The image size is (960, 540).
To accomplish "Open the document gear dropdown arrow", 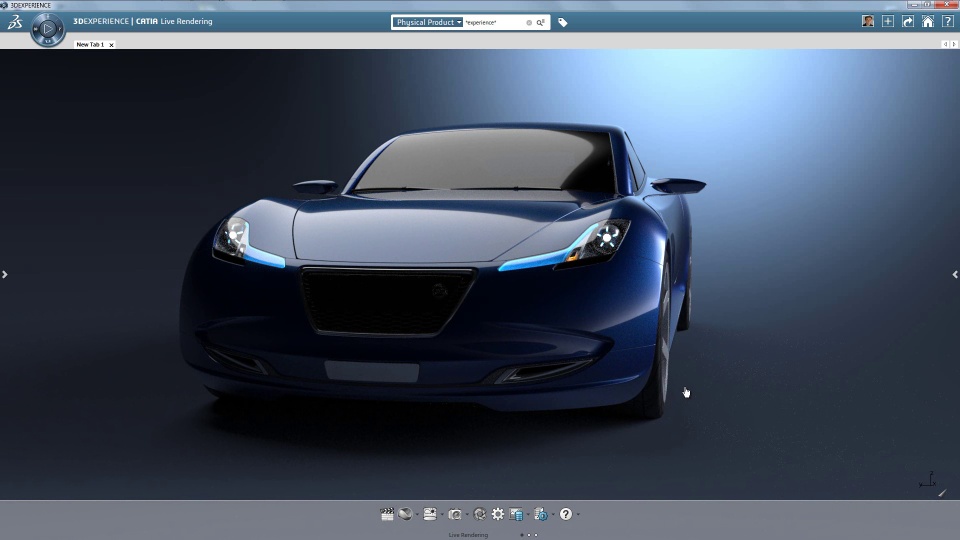I will (553, 514).
